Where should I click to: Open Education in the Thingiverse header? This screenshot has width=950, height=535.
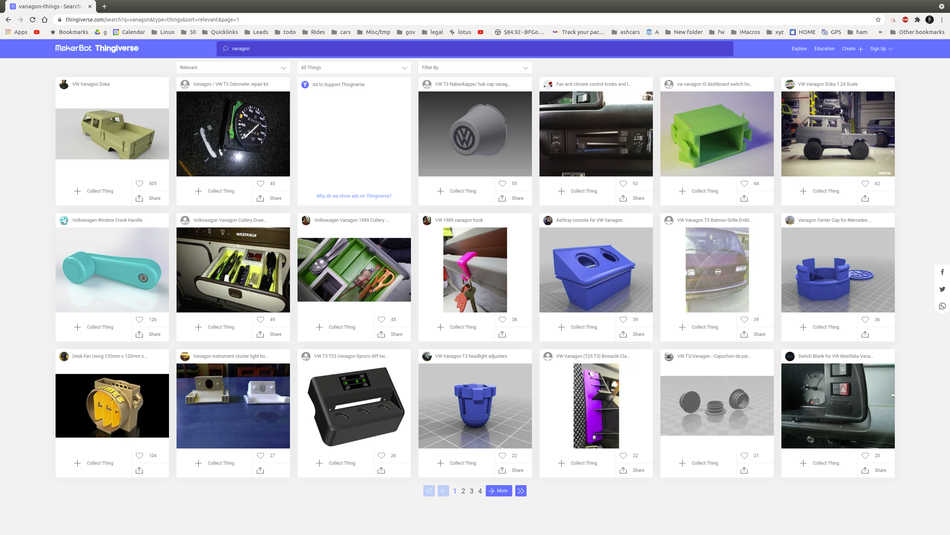point(824,48)
